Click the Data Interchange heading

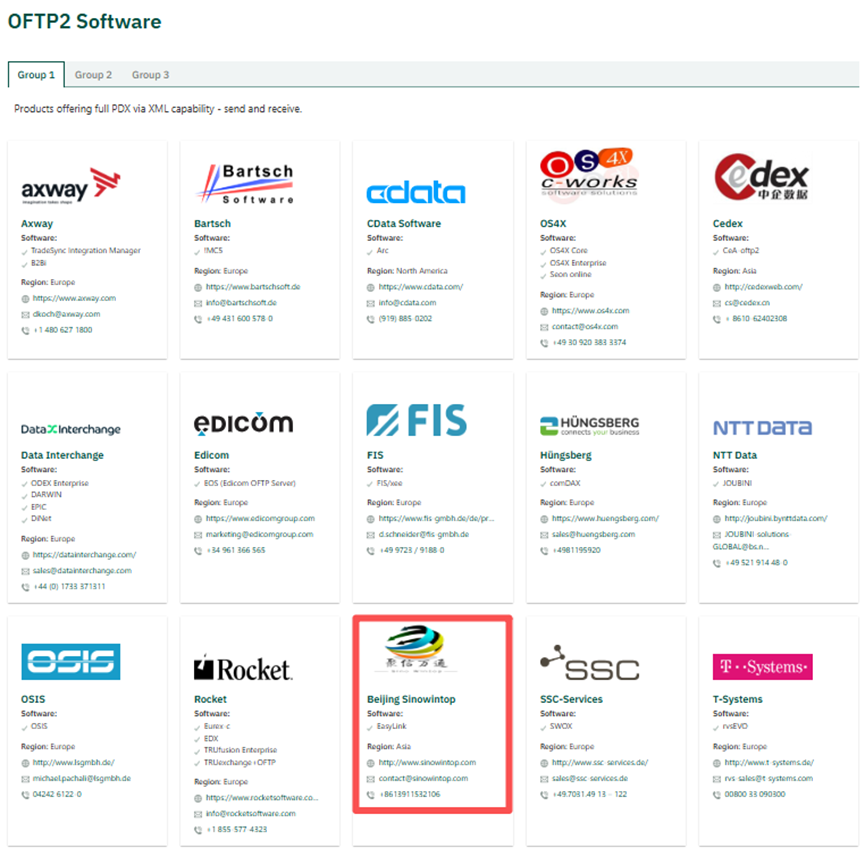[62, 455]
